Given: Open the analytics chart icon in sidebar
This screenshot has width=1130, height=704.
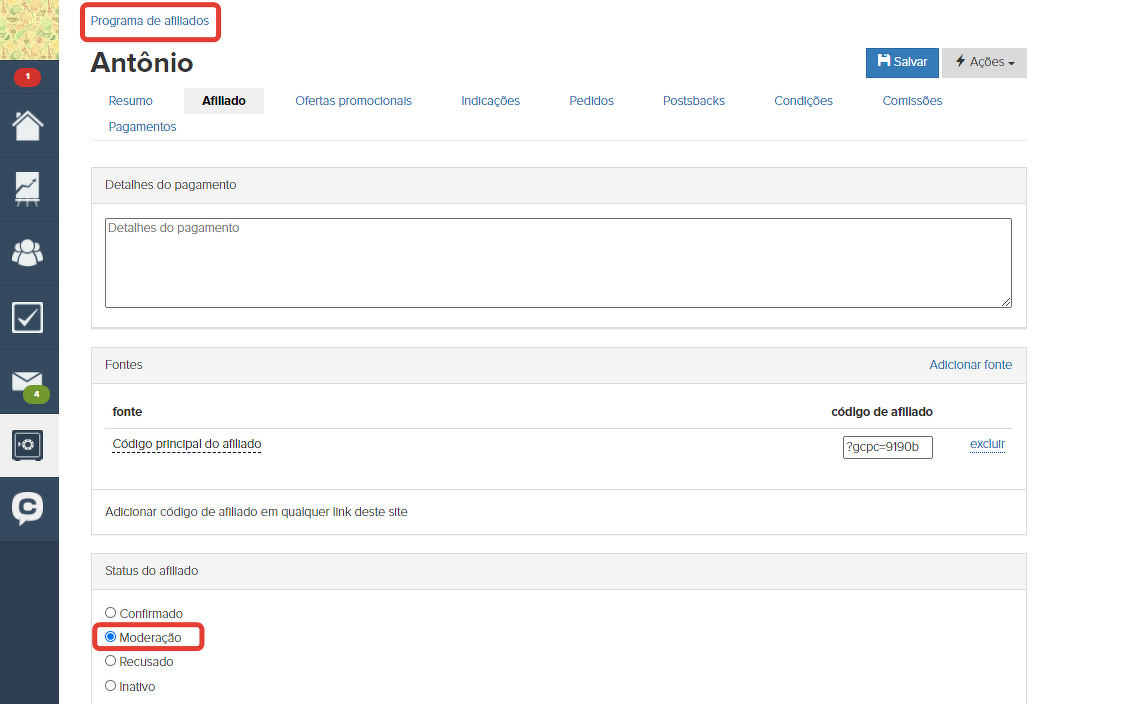Looking at the screenshot, I should tap(28, 189).
